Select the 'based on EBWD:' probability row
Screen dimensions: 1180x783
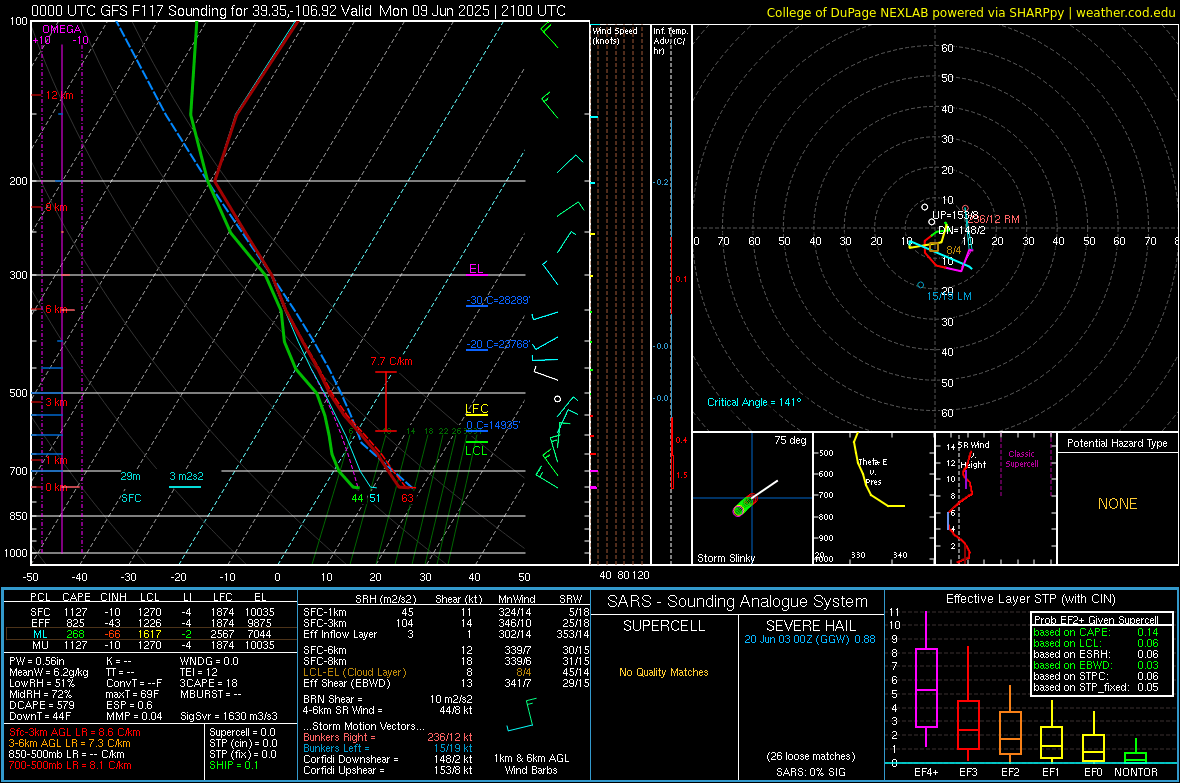tap(1096, 665)
